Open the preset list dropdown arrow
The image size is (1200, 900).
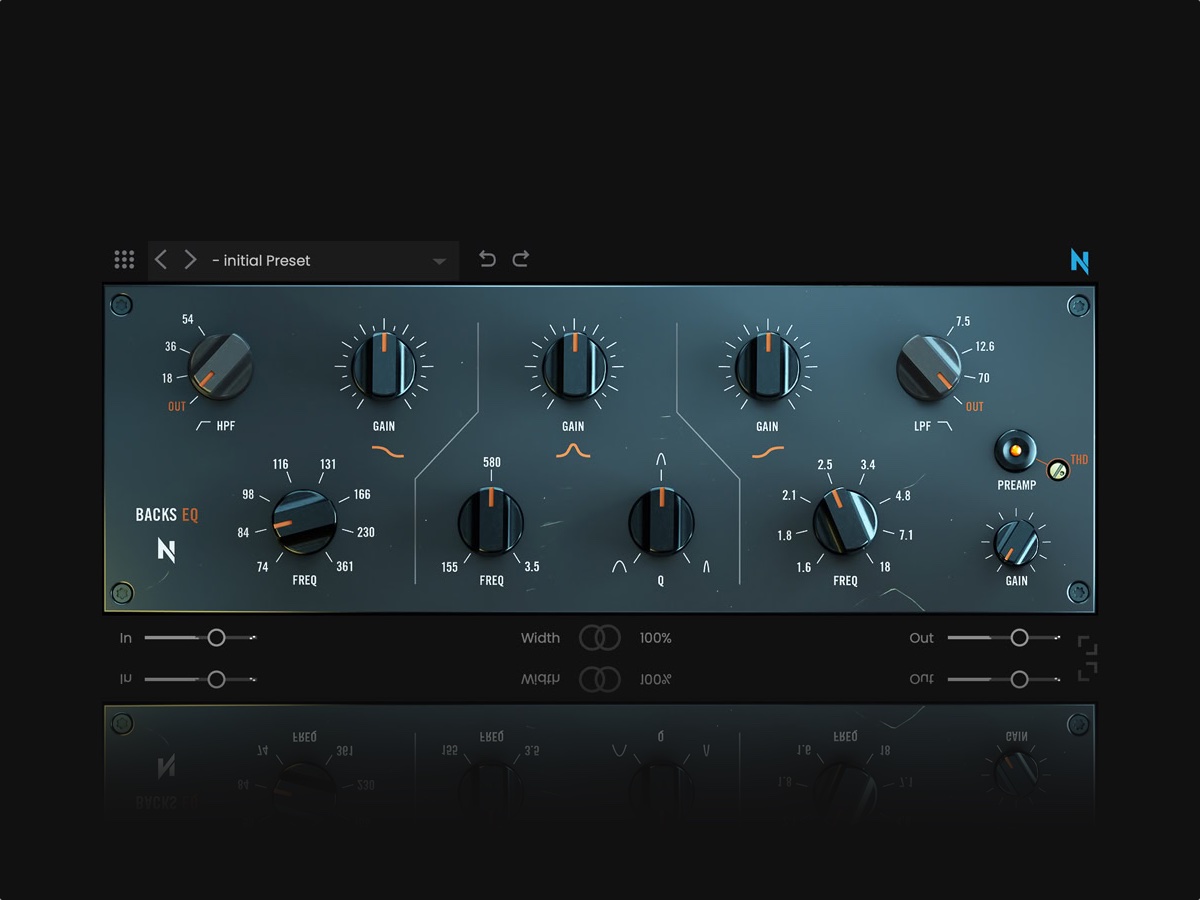438,260
